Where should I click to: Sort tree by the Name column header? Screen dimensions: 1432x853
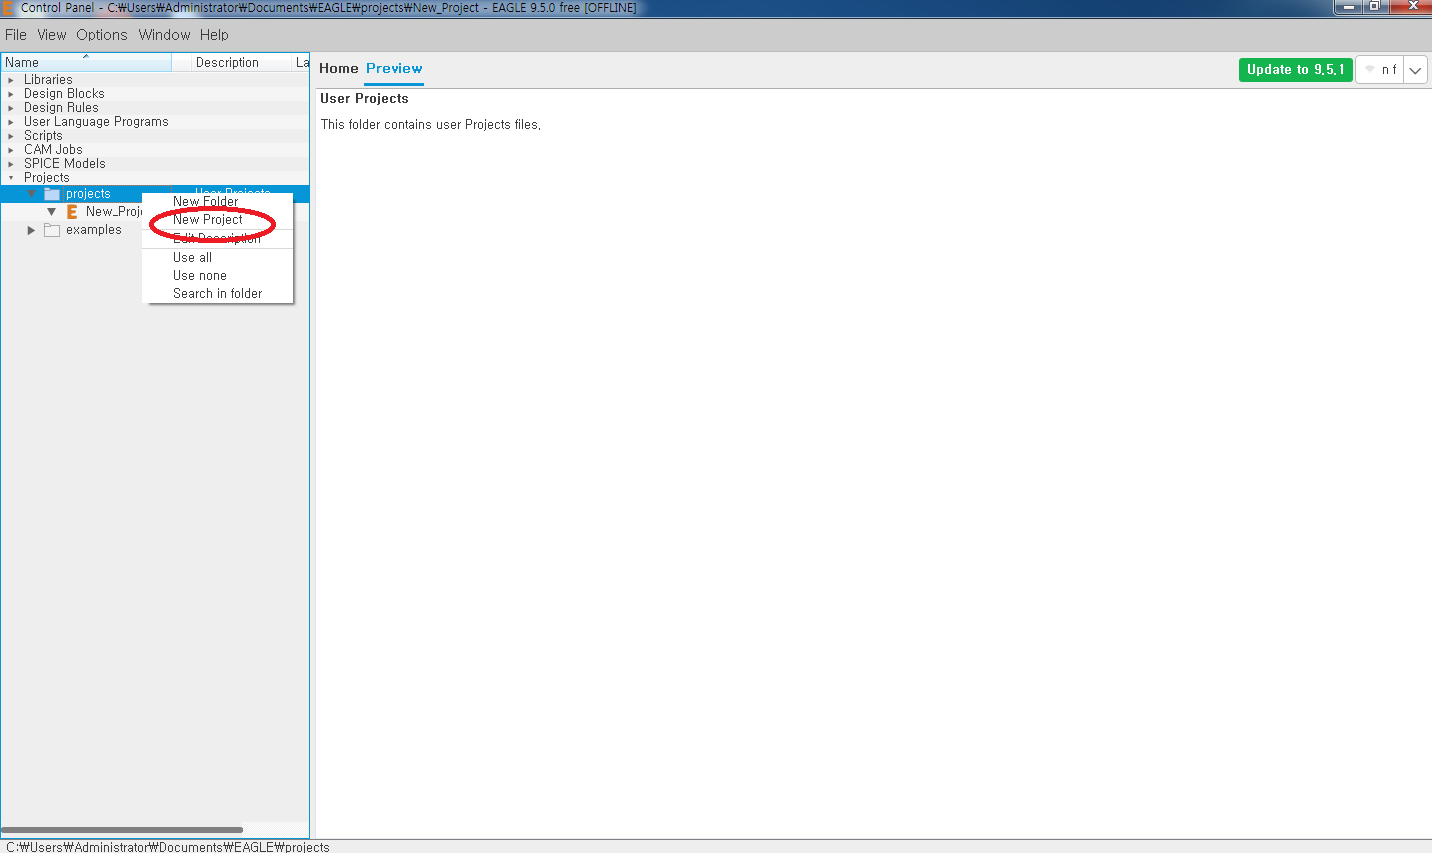coord(86,62)
